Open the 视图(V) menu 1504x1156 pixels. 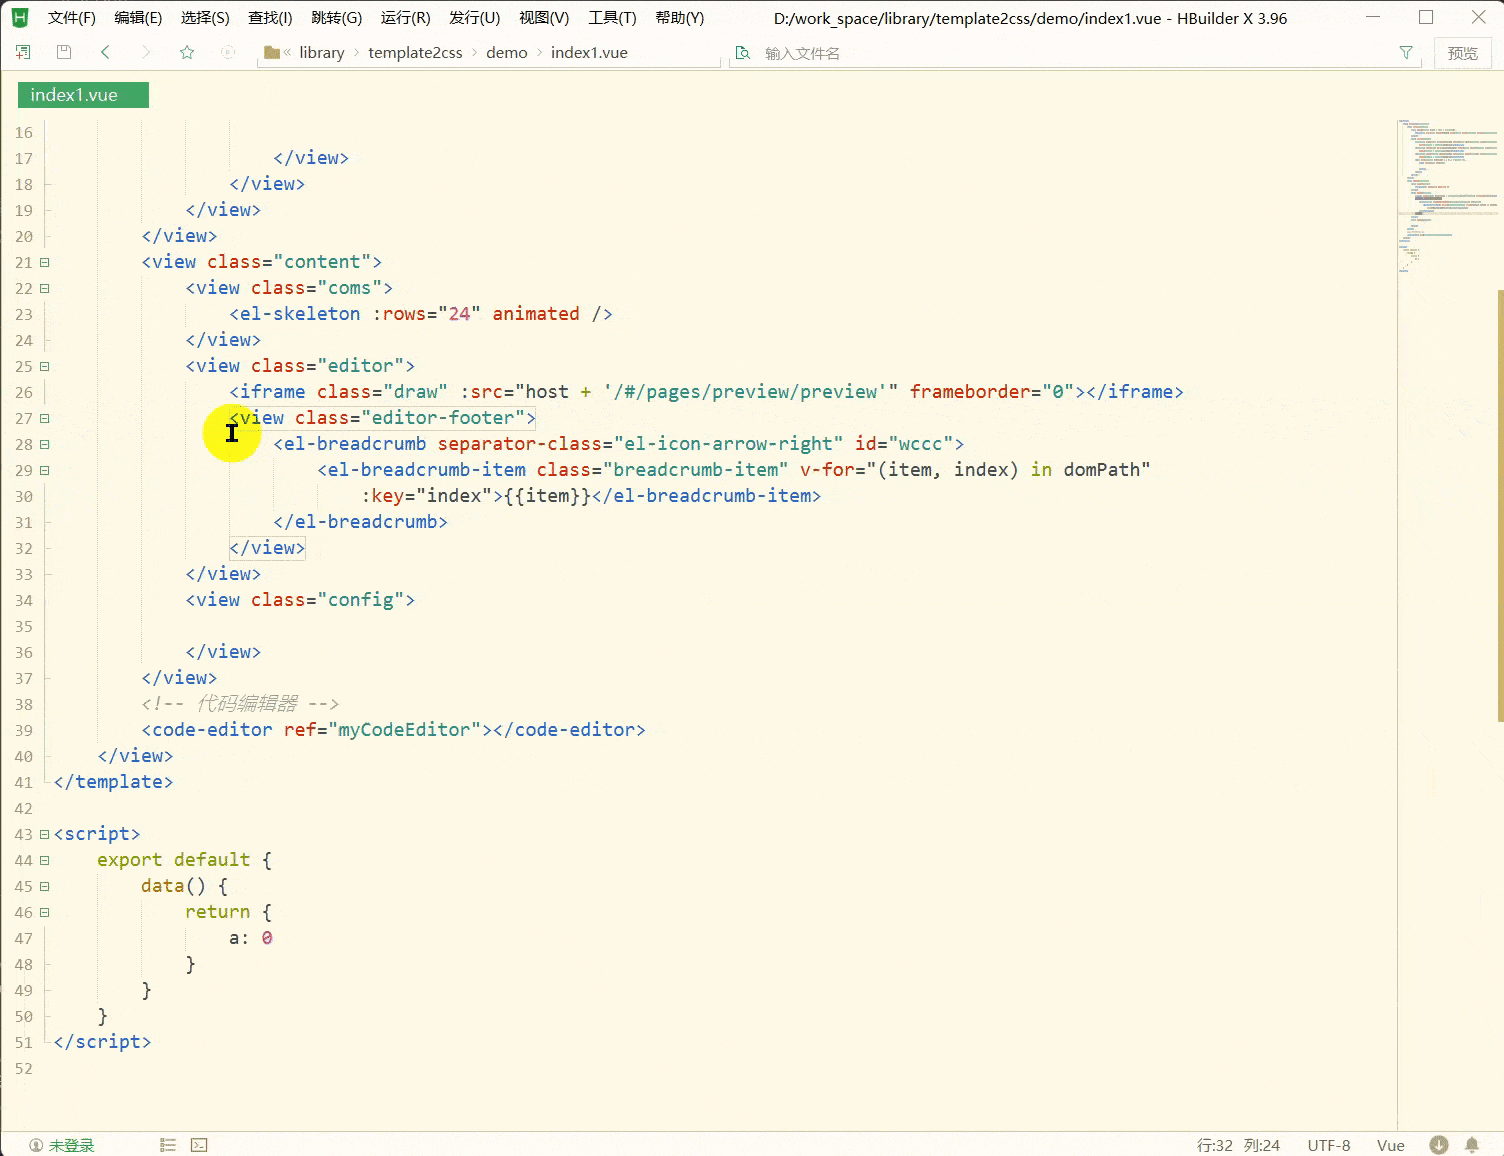[x=544, y=18]
